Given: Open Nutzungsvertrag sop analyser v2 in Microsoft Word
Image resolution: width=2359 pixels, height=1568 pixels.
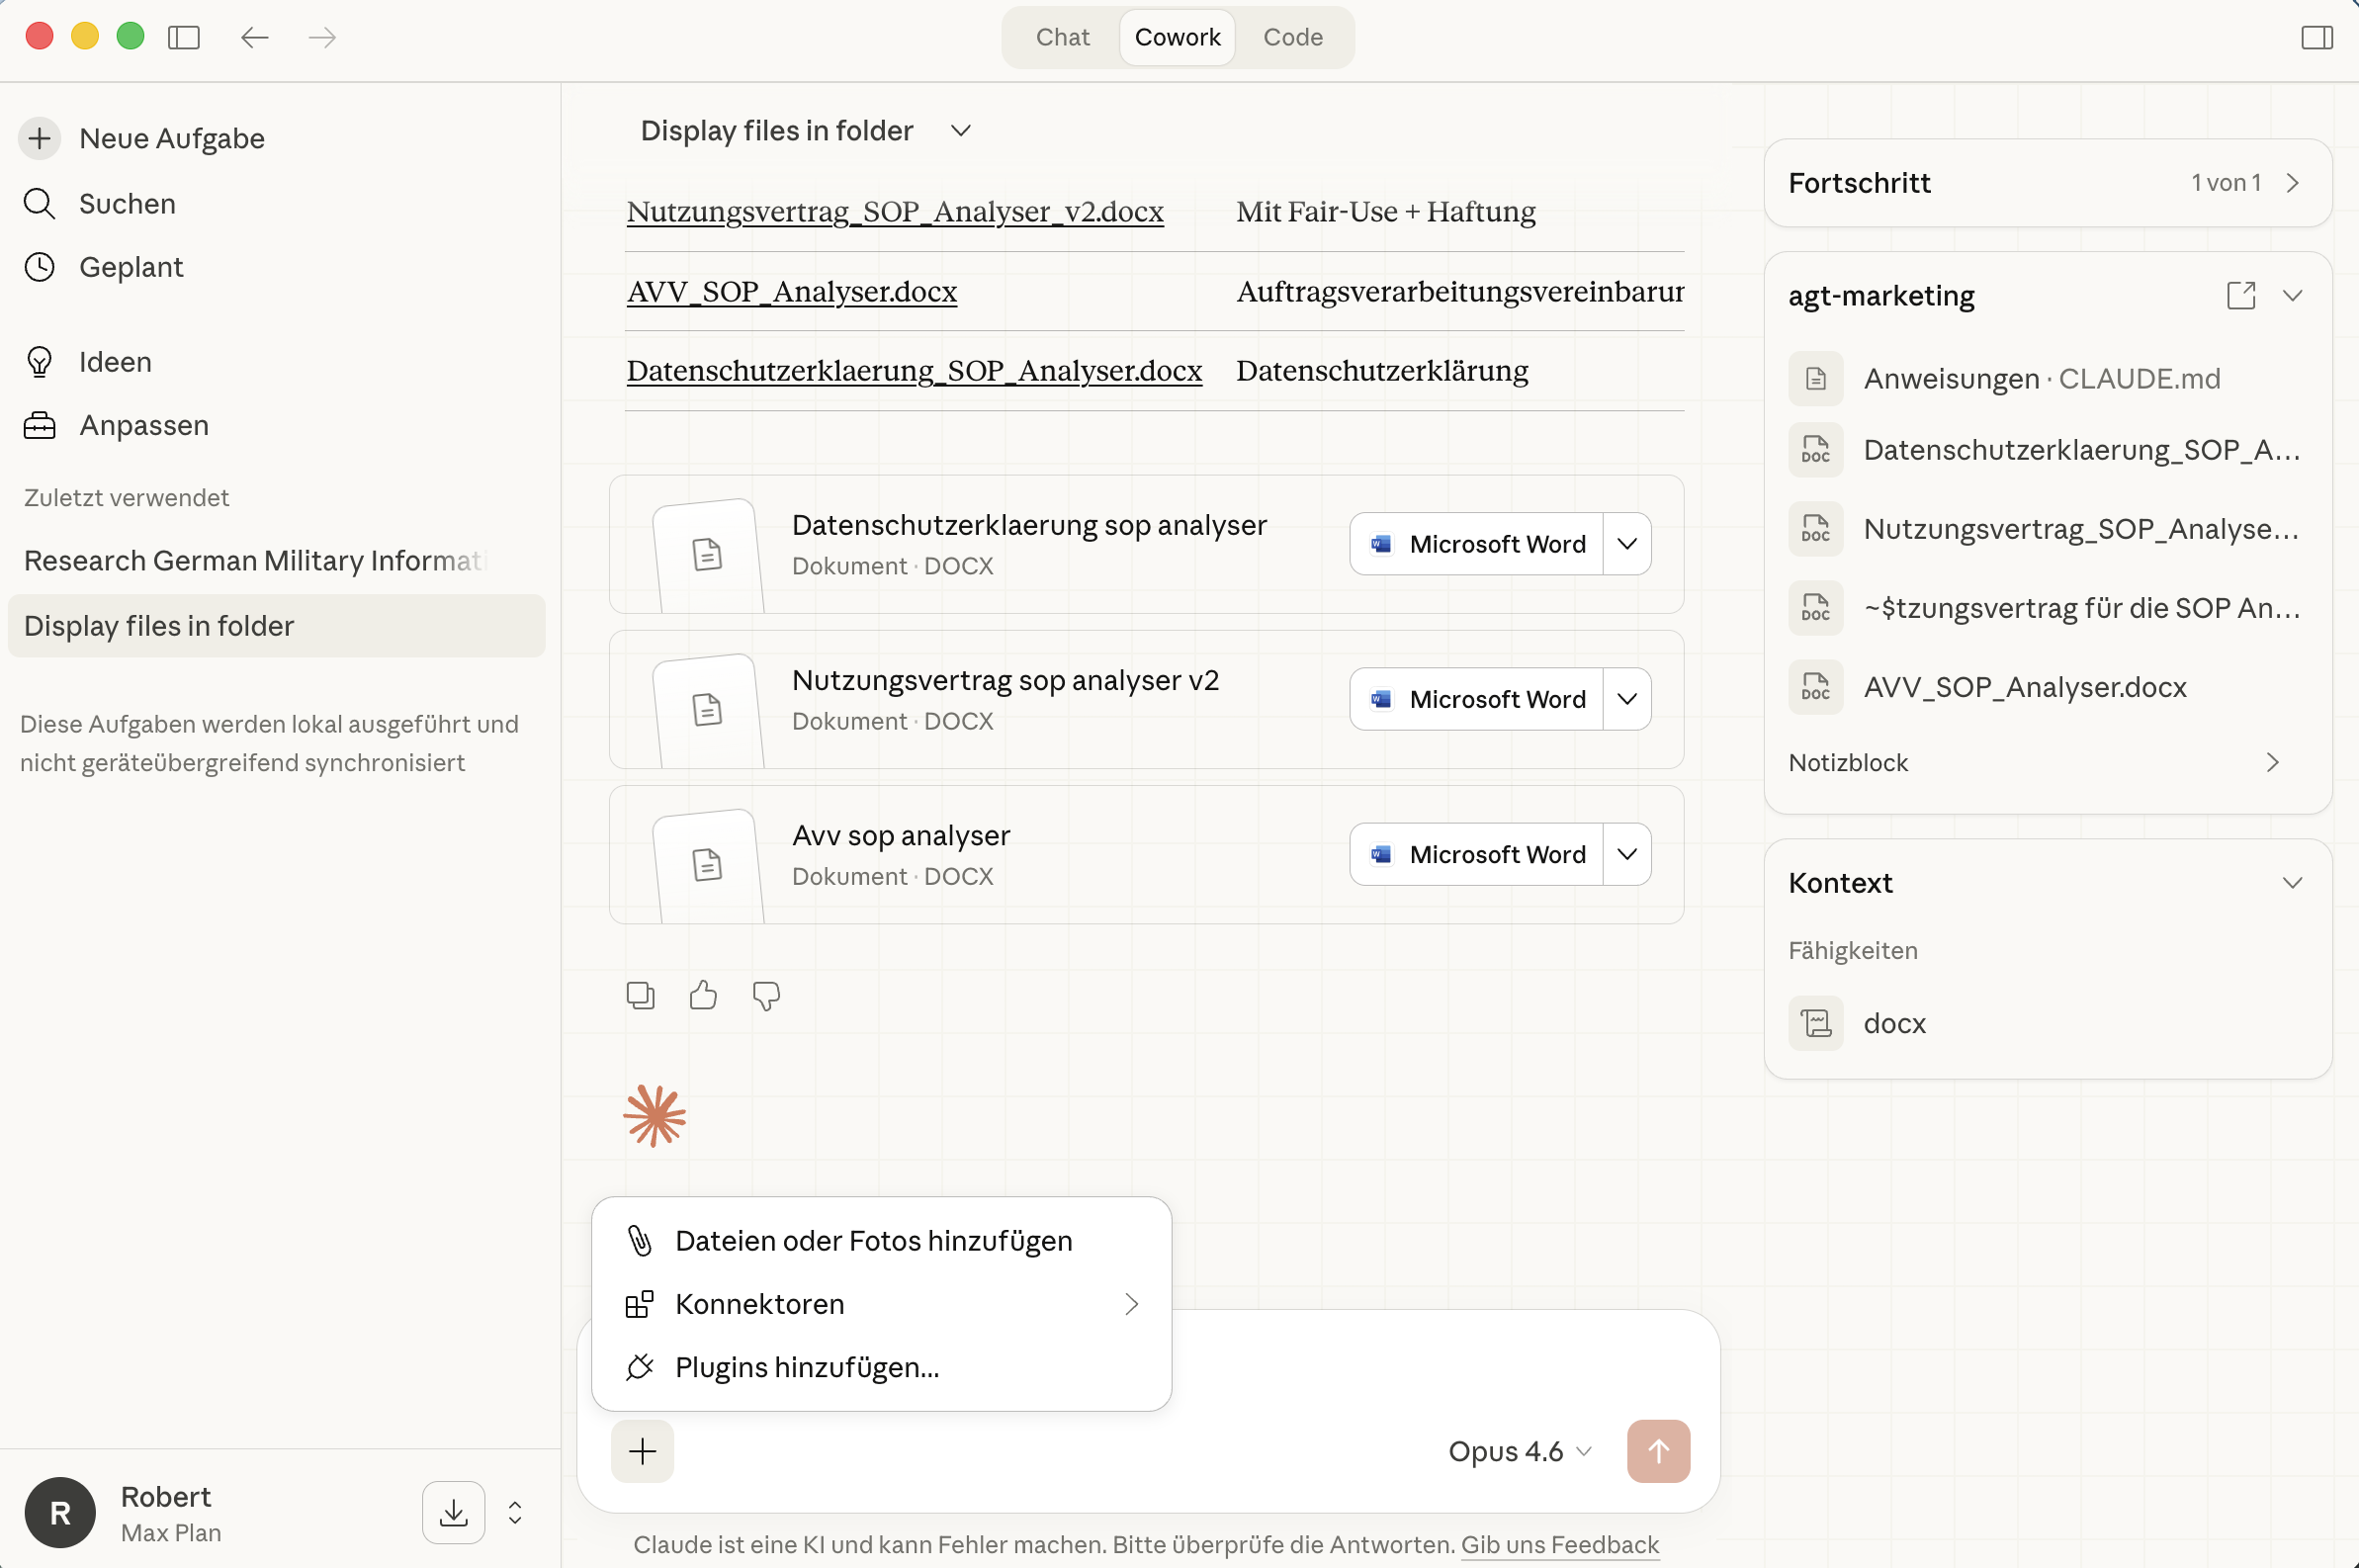Looking at the screenshot, I should pos(1477,699).
